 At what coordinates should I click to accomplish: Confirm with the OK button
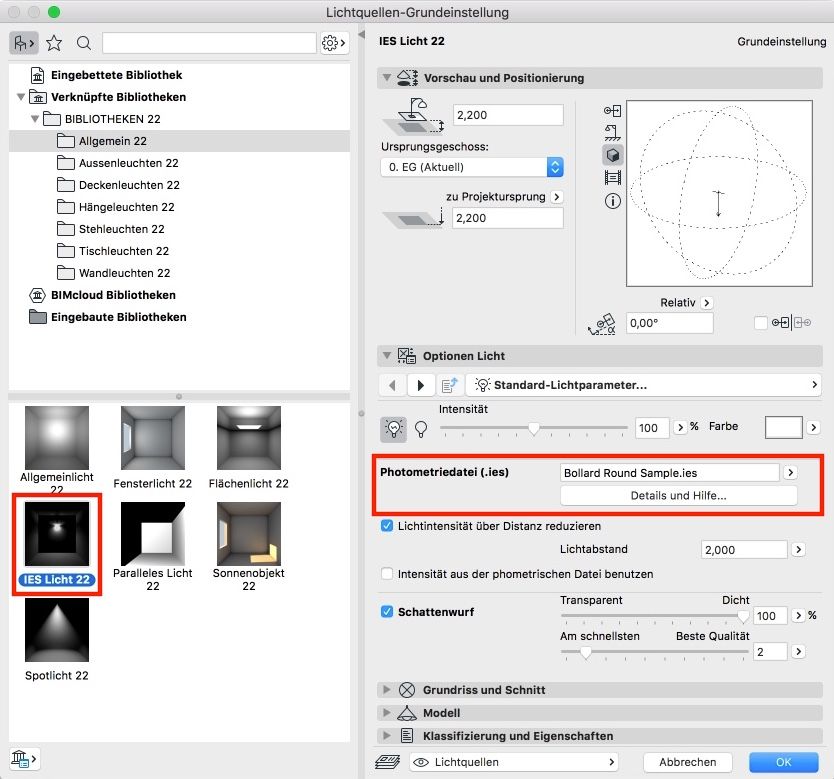coord(783,762)
